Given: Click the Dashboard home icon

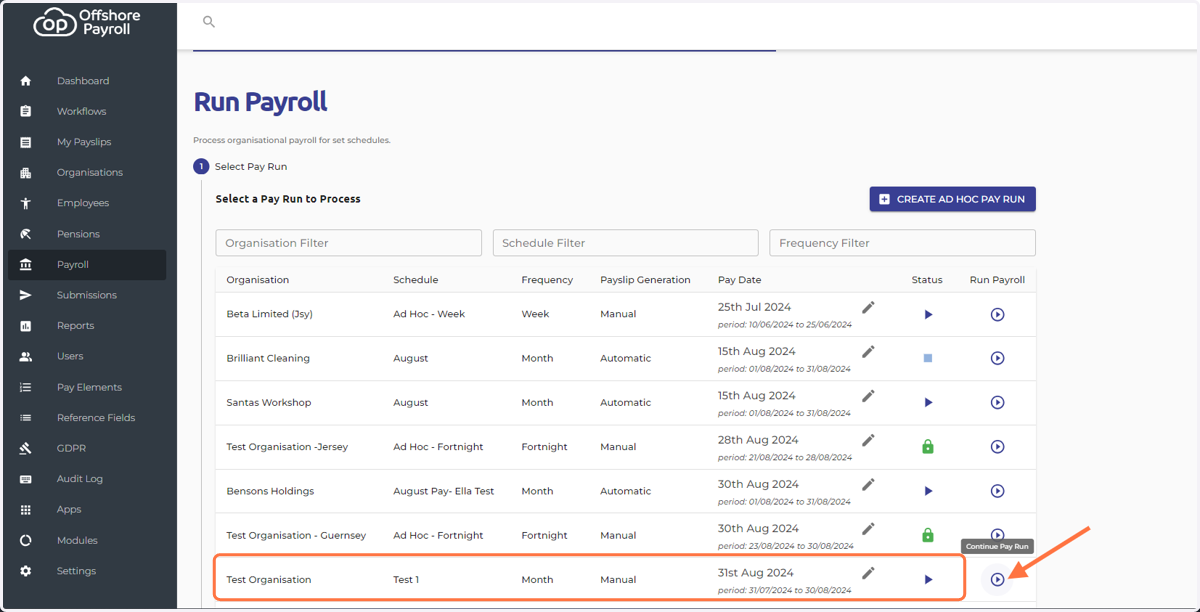Looking at the screenshot, I should pos(26,81).
